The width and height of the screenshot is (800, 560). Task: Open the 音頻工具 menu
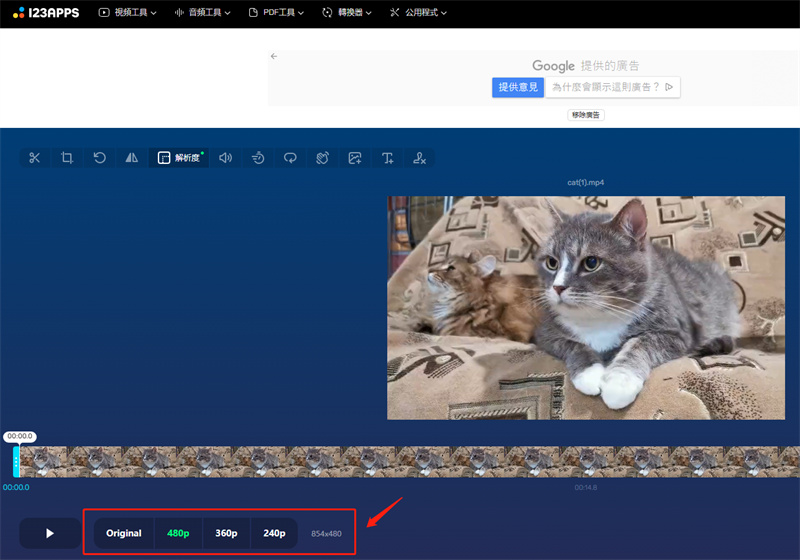click(x=203, y=13)
